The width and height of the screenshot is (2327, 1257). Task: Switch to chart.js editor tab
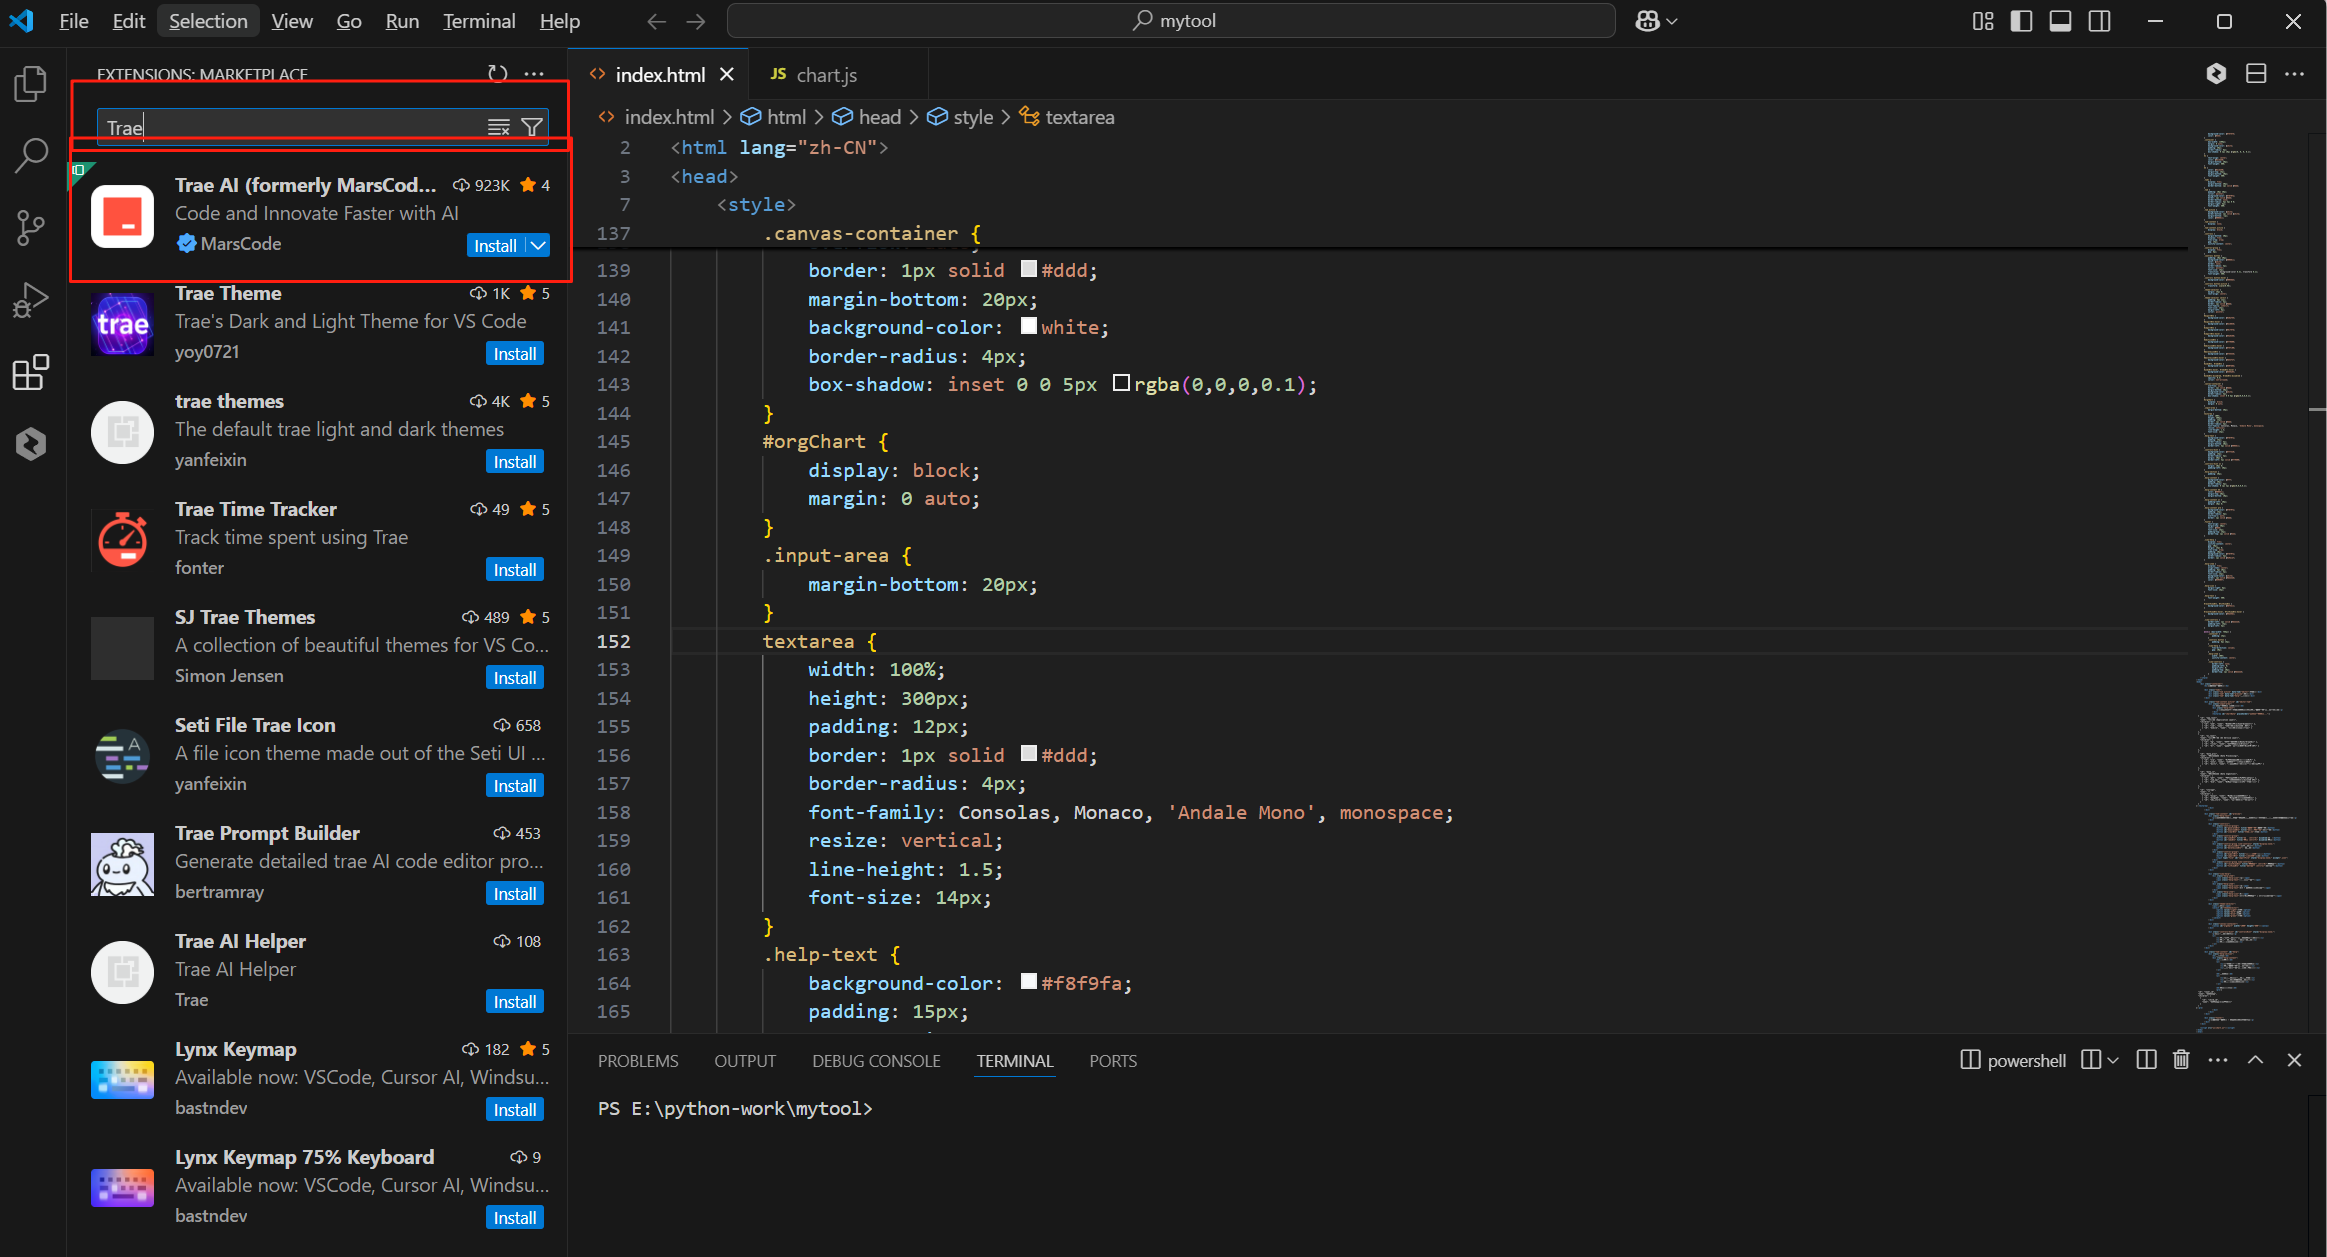pyautogui.click(x=825, y=75)
